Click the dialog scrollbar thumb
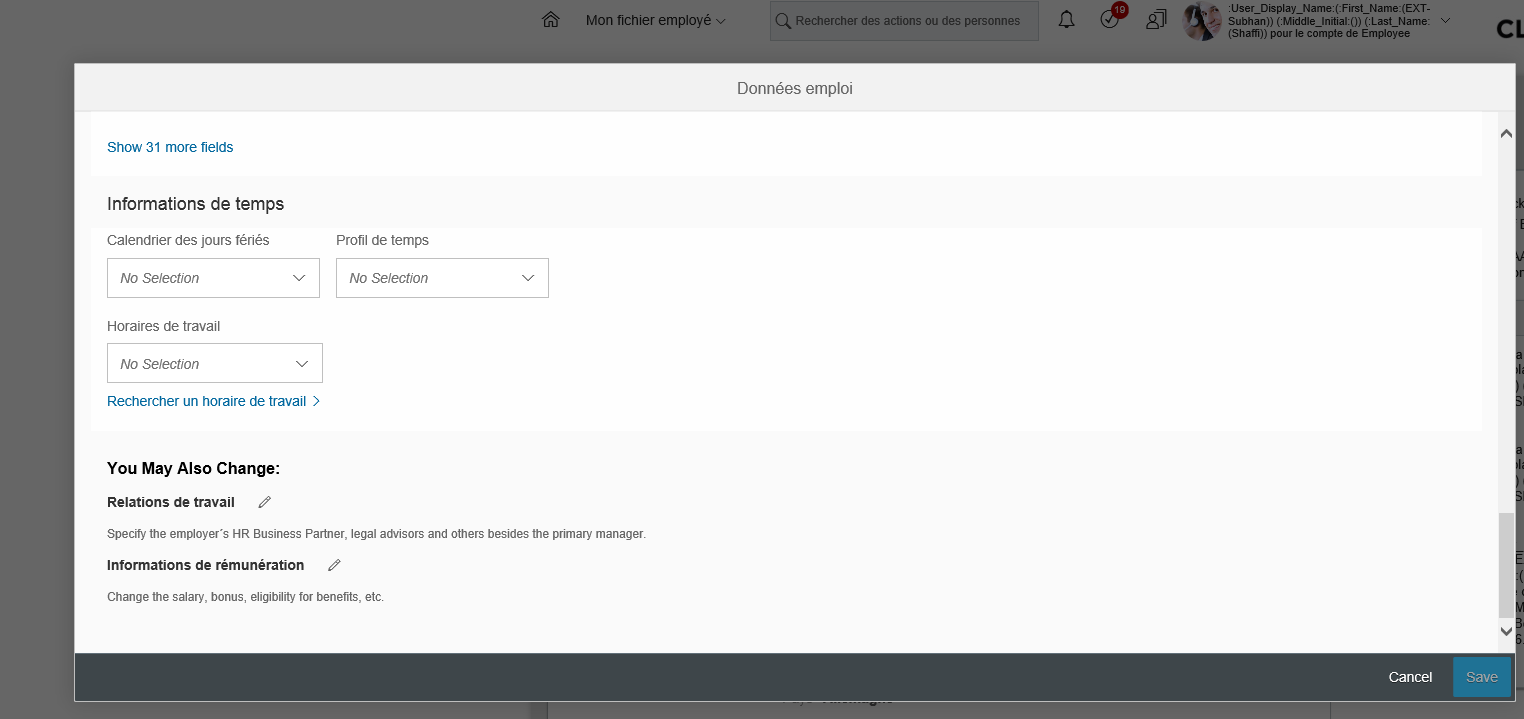1524x719 pixels. tap(1506, 565)
